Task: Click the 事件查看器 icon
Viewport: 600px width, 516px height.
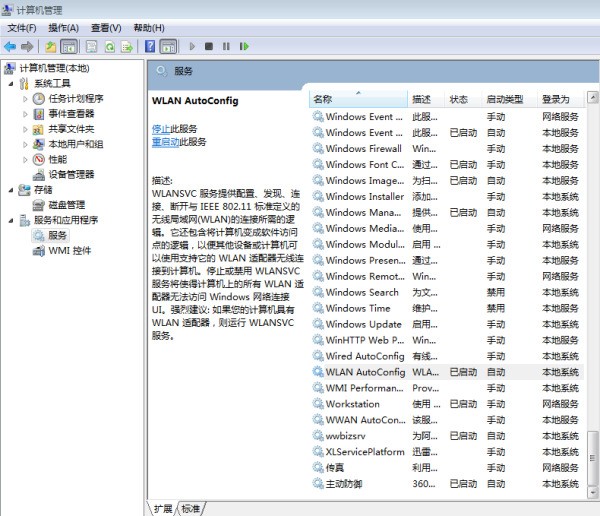Action: (x=39, y=114)
